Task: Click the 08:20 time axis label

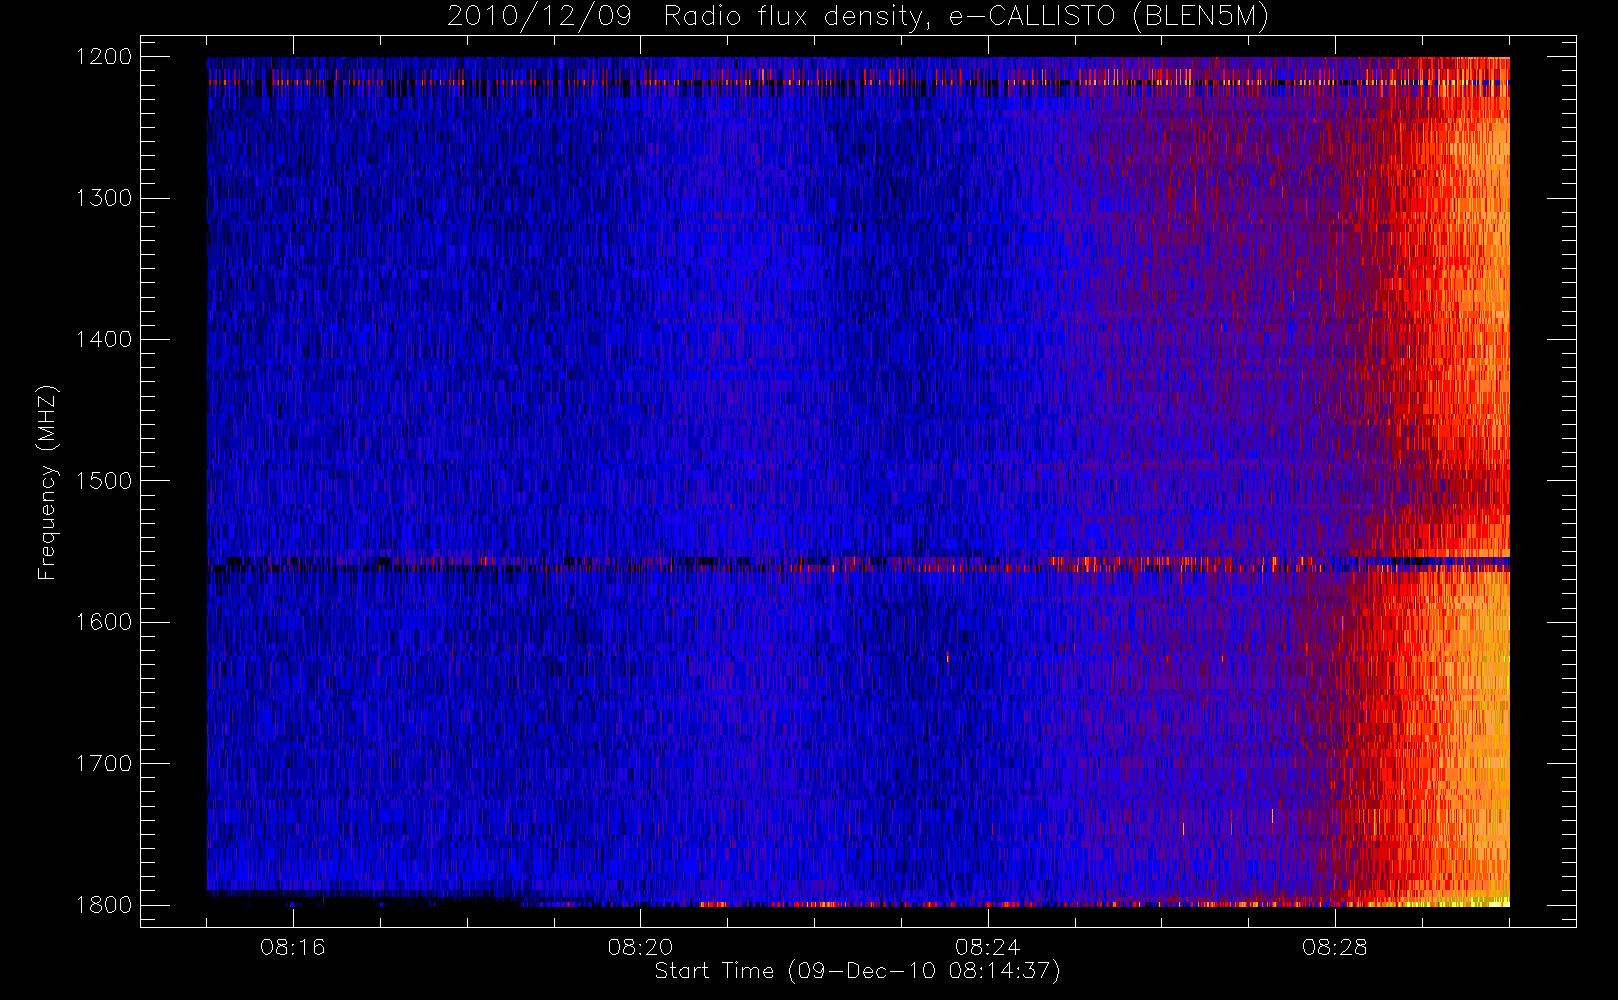Action: pyautogui.click(x=640, y=947)
